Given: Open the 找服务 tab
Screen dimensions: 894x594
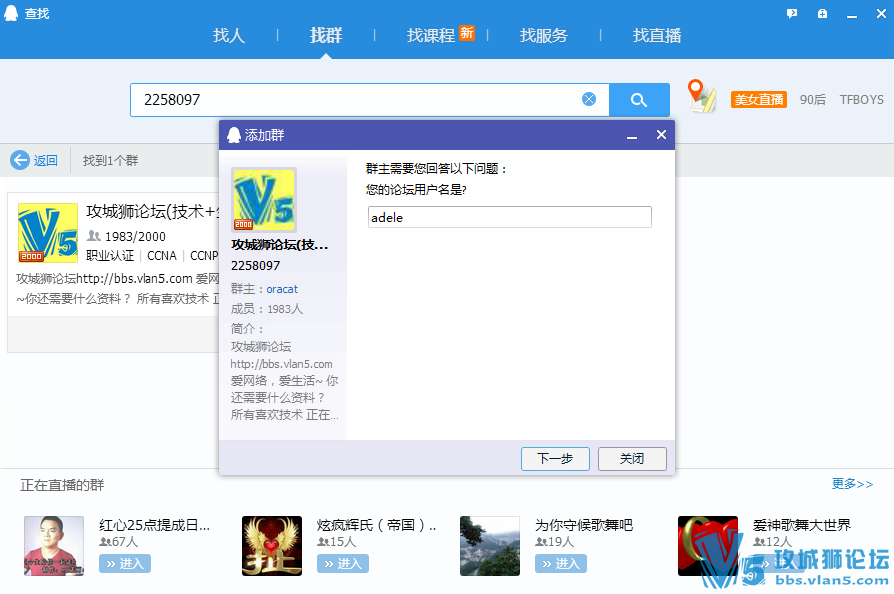Looking at the screenshot, I should 543,35.
